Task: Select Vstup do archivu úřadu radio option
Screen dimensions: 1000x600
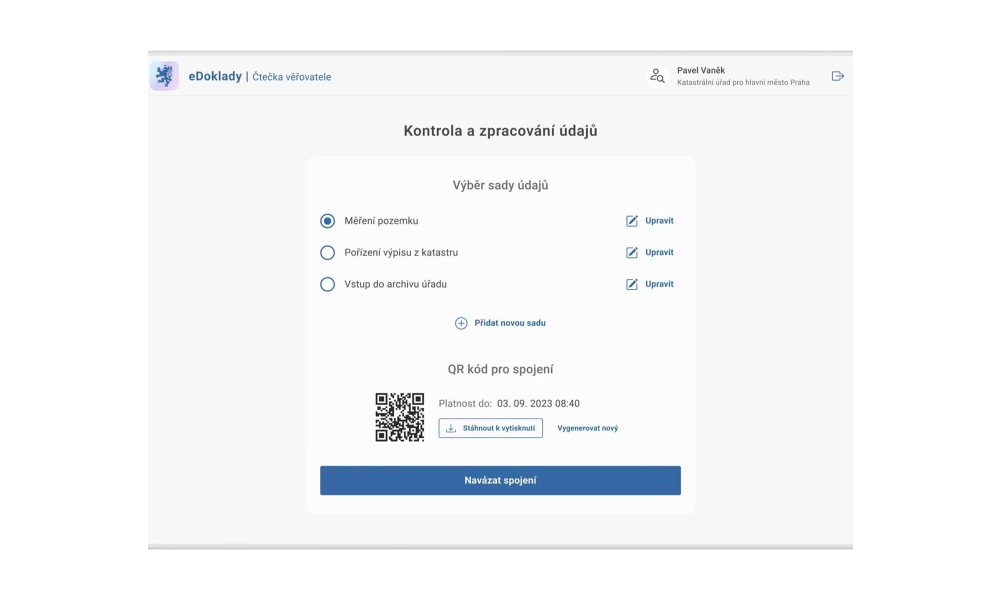Action: [327, 284]
